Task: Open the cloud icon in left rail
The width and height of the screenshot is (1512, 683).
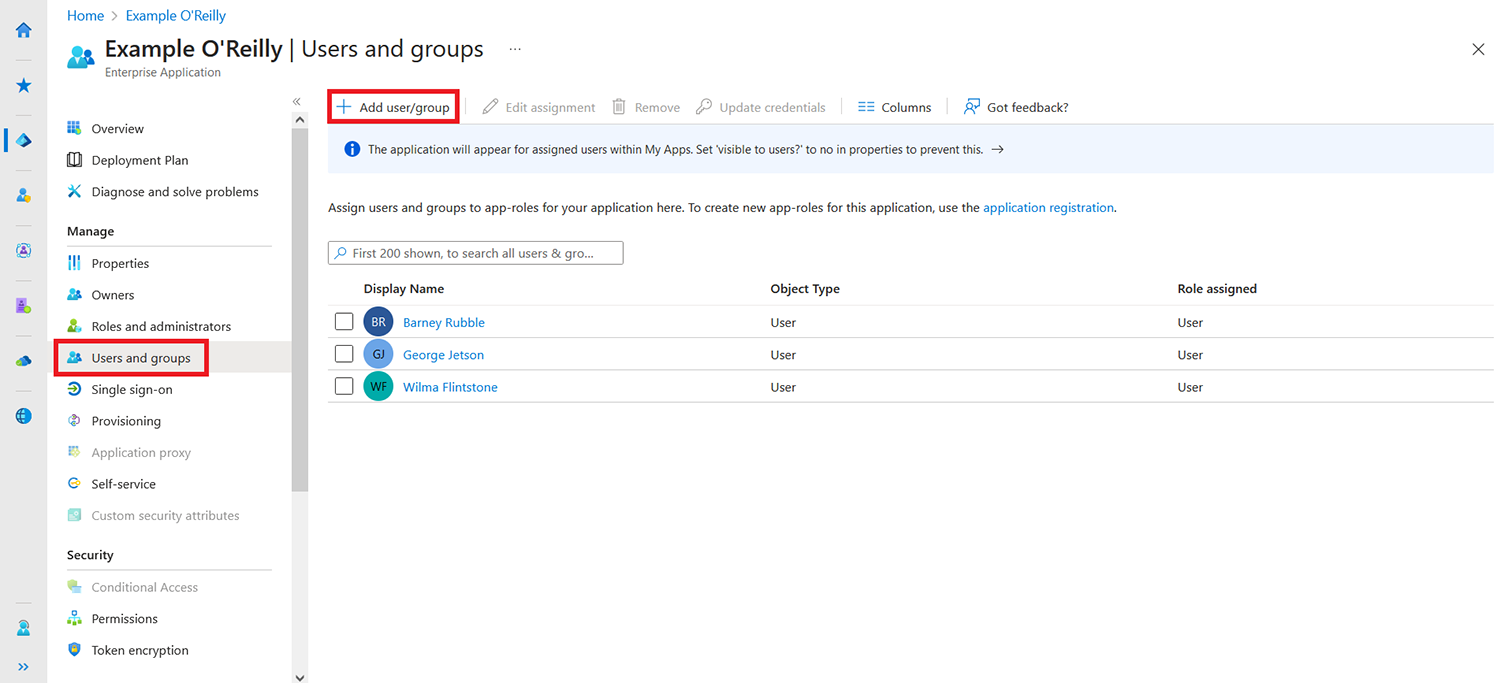Action: [x=24, y=361]
